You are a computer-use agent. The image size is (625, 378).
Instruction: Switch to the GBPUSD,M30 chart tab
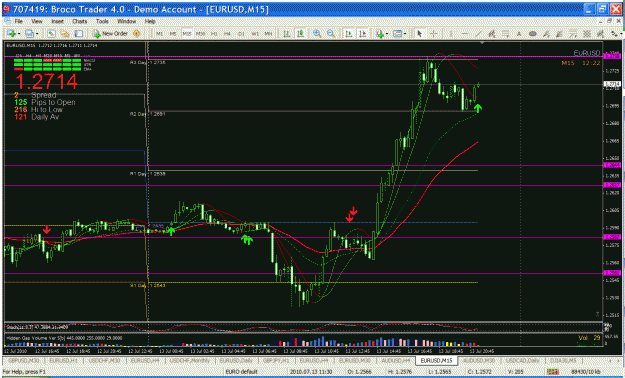(24, 361)
